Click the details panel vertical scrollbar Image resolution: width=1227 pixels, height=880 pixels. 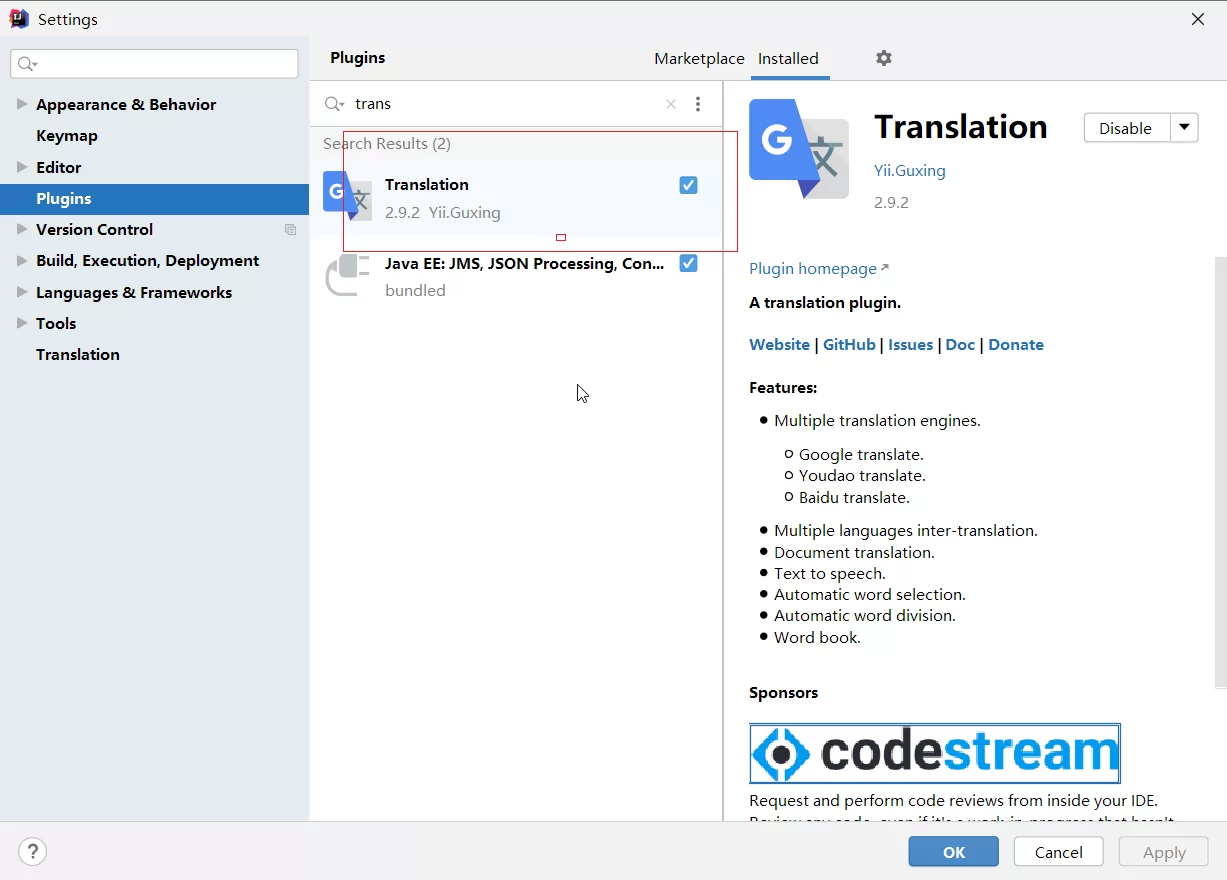point(1220,470)
